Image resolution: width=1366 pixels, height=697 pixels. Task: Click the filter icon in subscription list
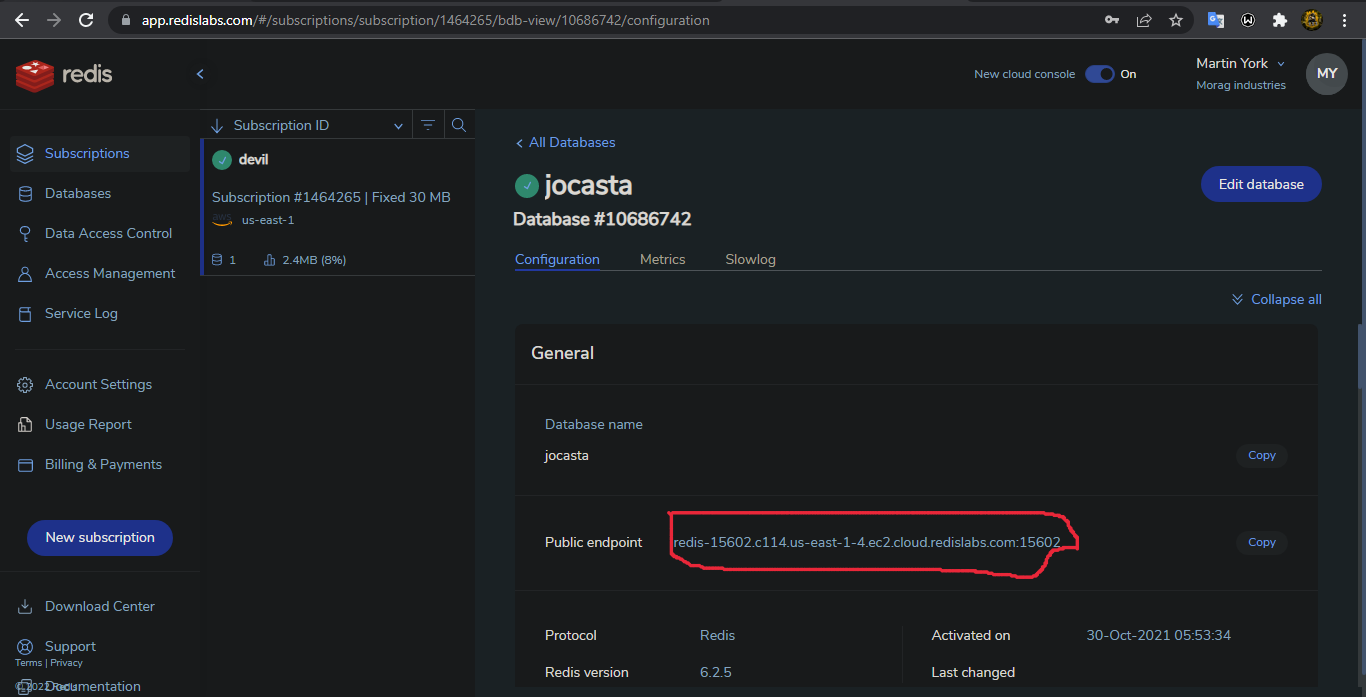[428, 125]
